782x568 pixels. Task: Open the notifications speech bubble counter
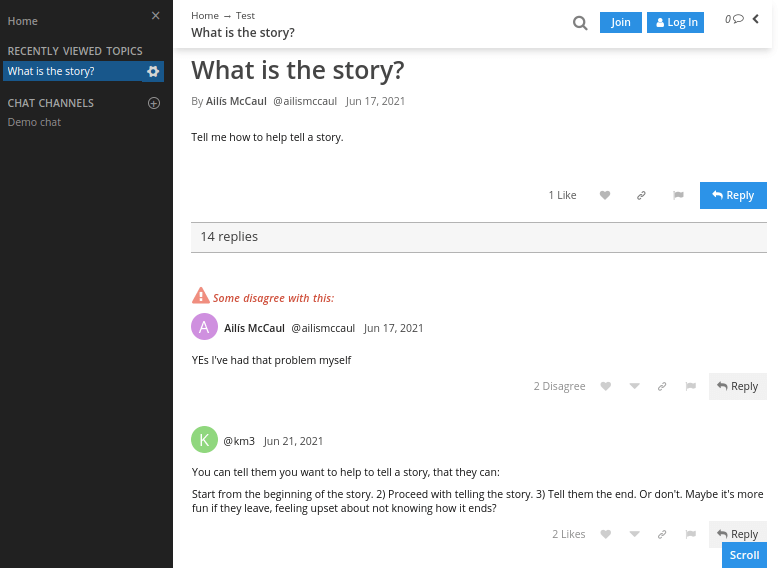[x=734, y=19]
